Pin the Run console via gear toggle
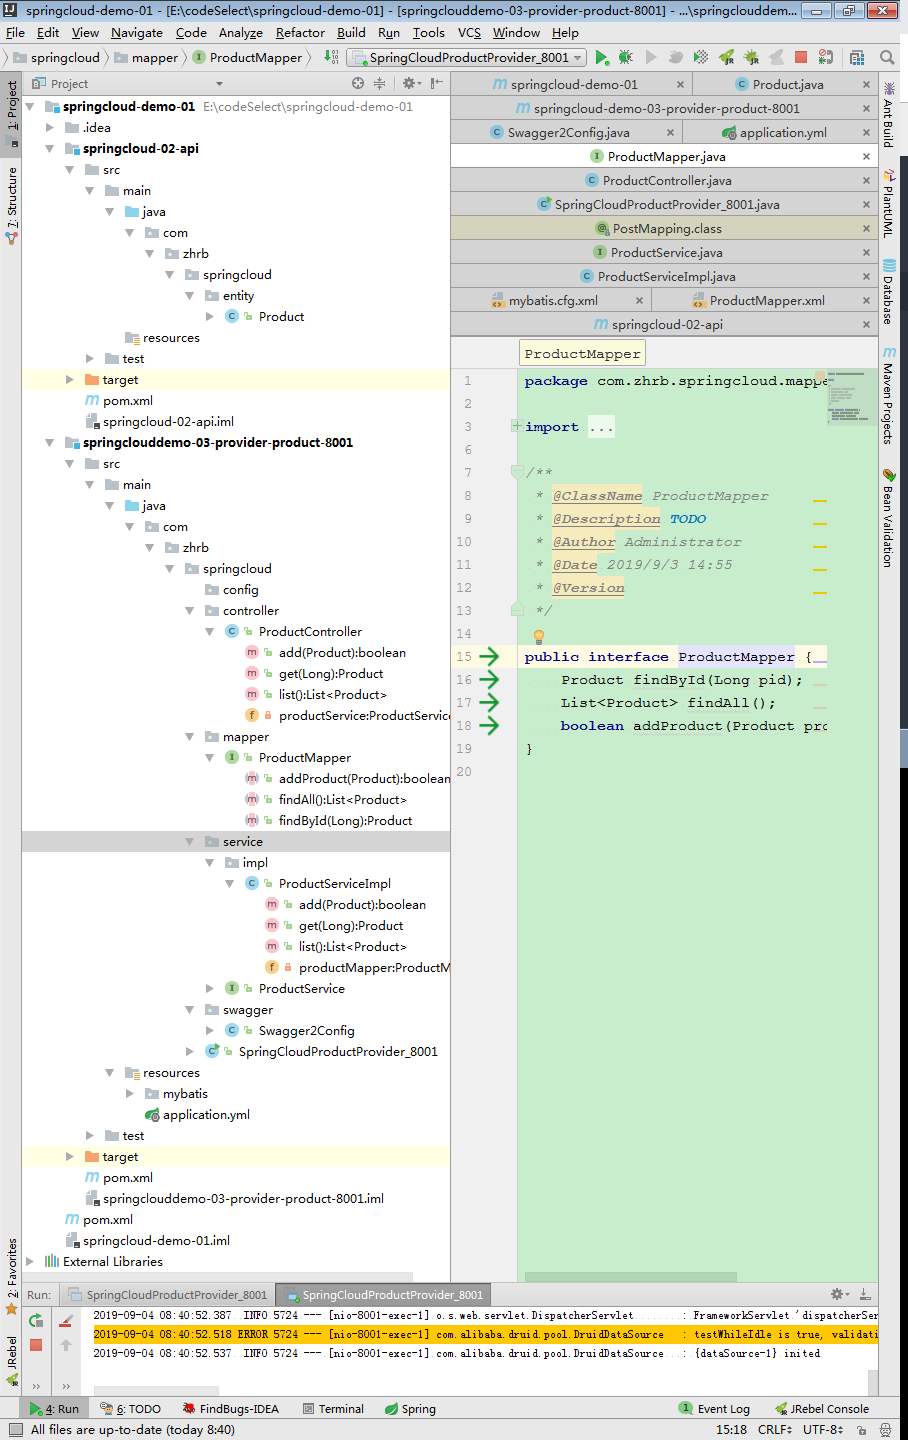 (835, 1292)
